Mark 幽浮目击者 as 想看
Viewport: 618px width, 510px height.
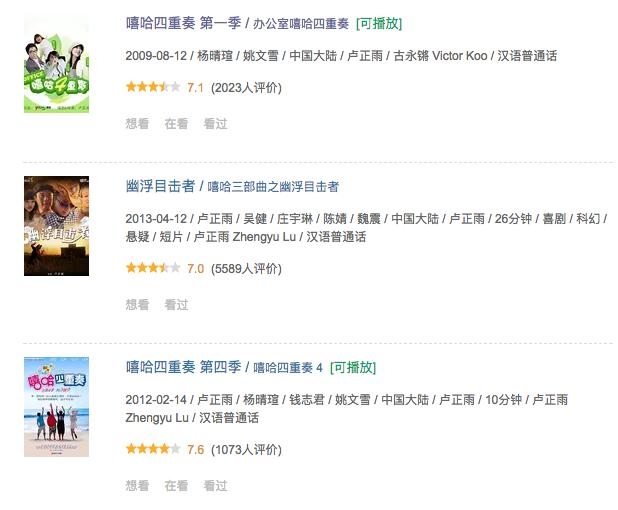tap(137, 305)
